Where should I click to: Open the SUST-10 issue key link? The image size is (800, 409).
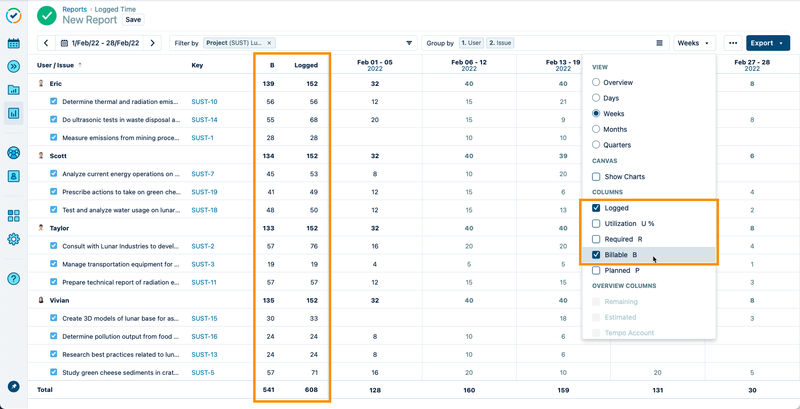click(204, 102)
